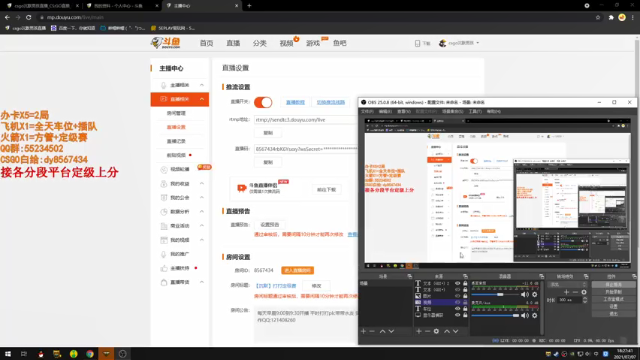Undock the 转场特效 panel
The image size is (640, 360).
pos(586,276)
